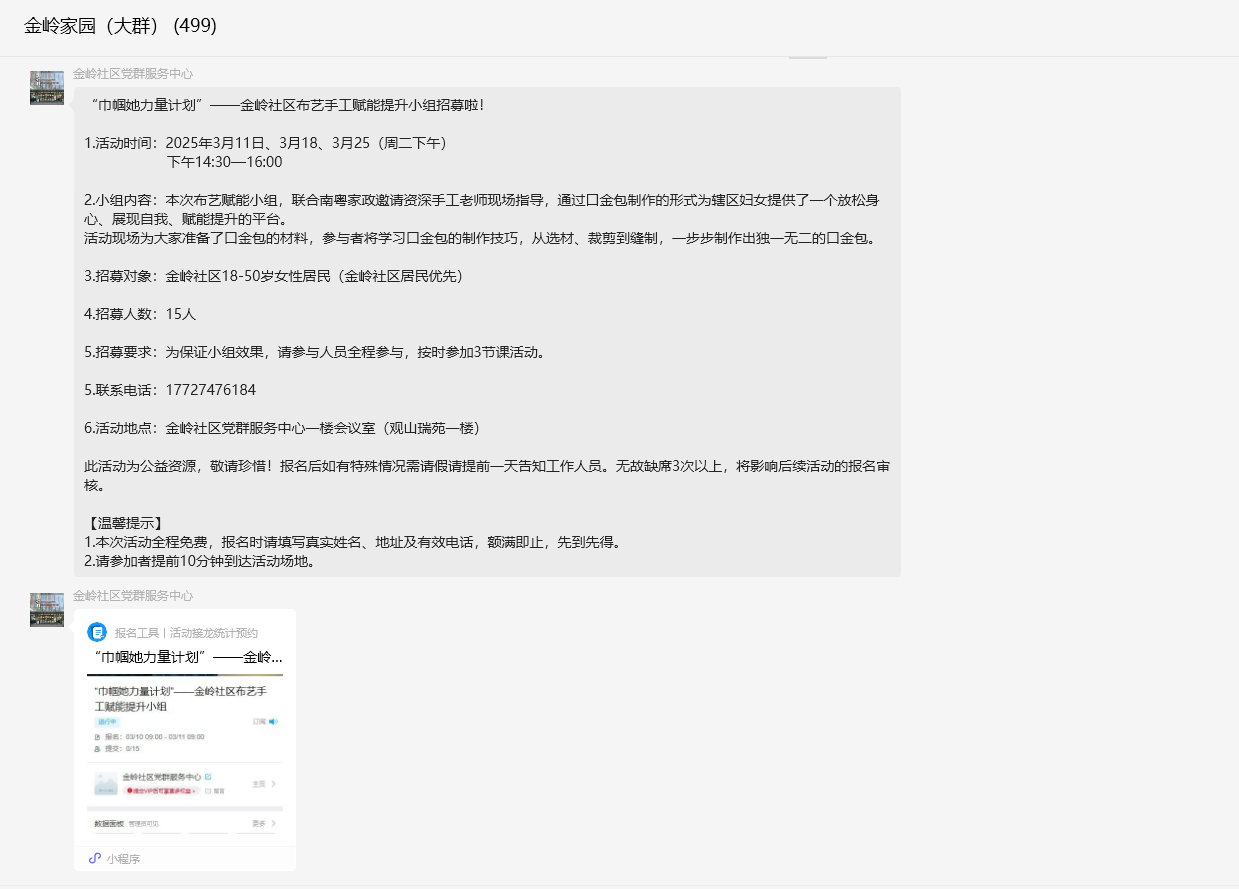This screenshot has height=889, width=1239.
Task: Click the person icon before 提交 0/15
Action: click(97, 748)
